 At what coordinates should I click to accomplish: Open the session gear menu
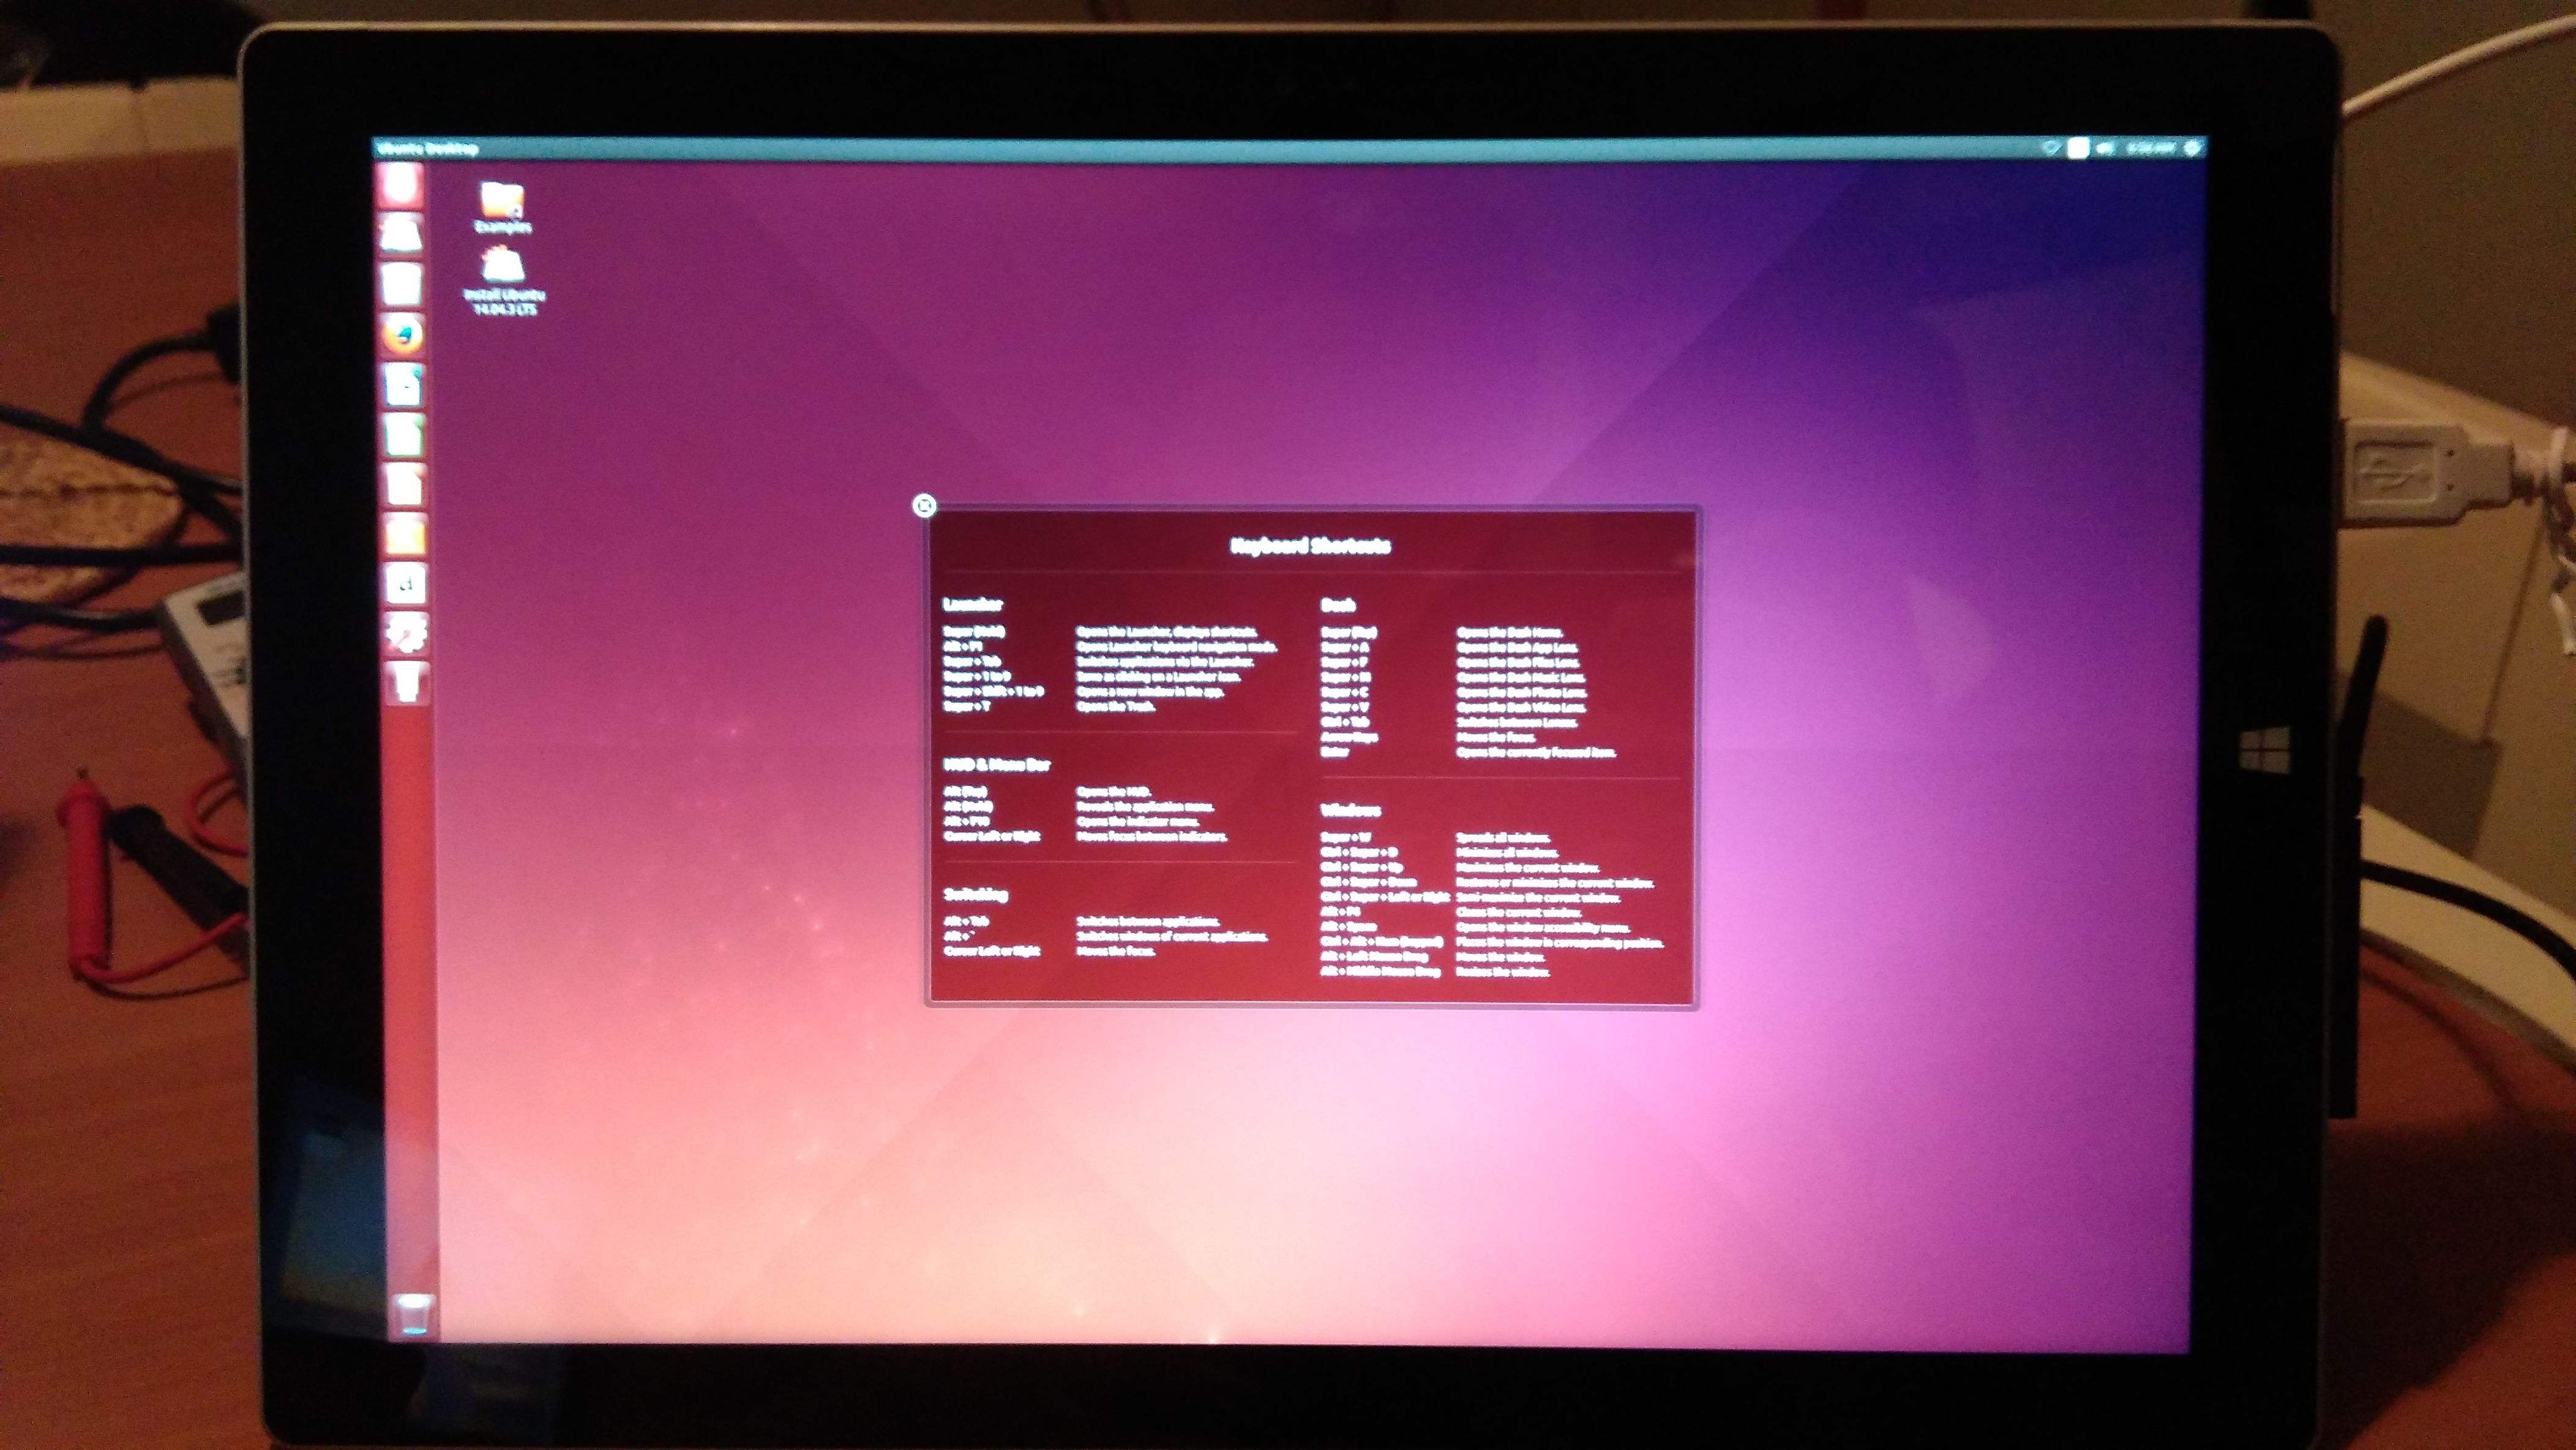(x=2192, y=148)
